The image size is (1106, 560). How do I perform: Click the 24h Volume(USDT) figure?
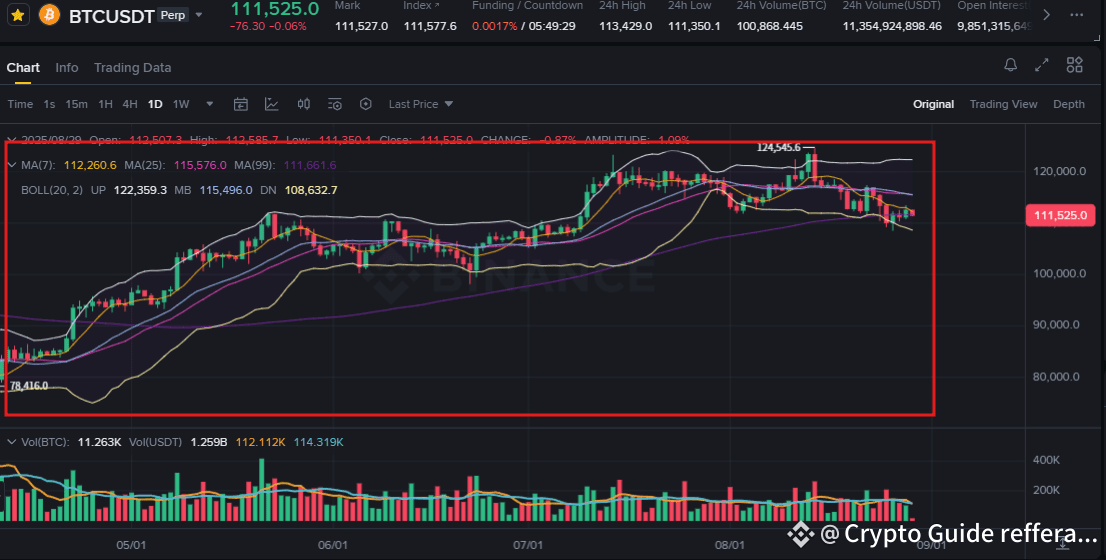(x=892, y=26)
